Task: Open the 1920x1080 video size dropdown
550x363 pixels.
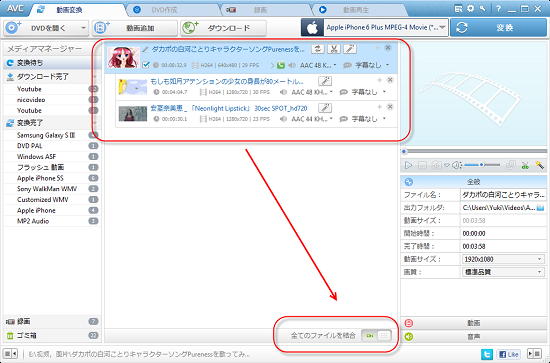Action: [503, 259]
